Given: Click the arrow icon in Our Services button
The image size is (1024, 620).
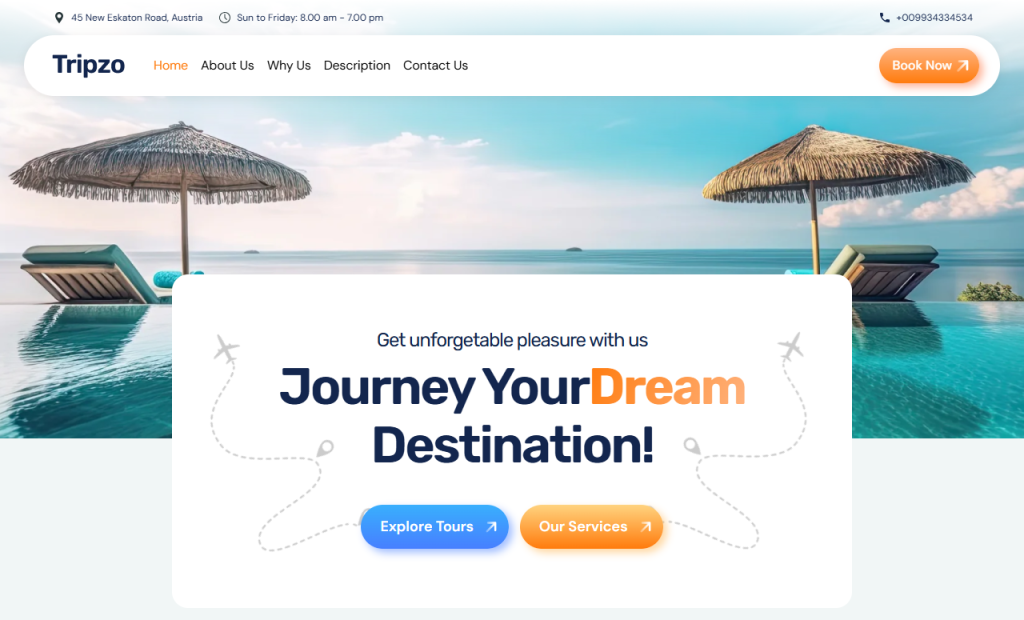Looking at the screenshot, I should [646, 527].
